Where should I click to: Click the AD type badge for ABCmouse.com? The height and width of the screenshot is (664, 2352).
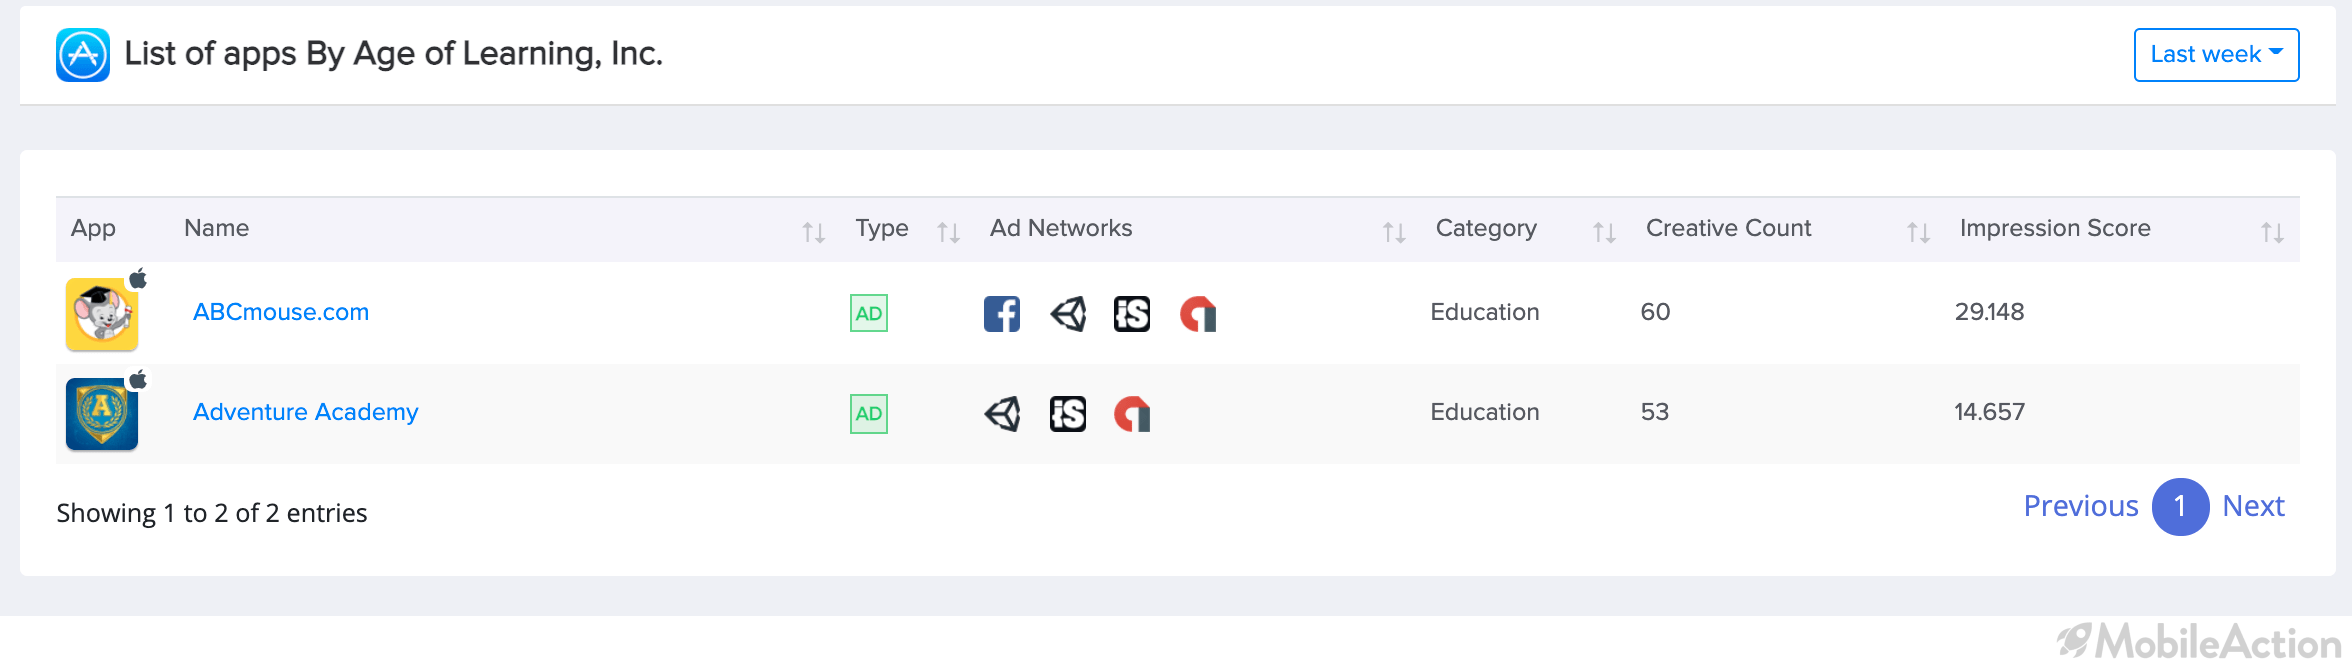[869, 313]
